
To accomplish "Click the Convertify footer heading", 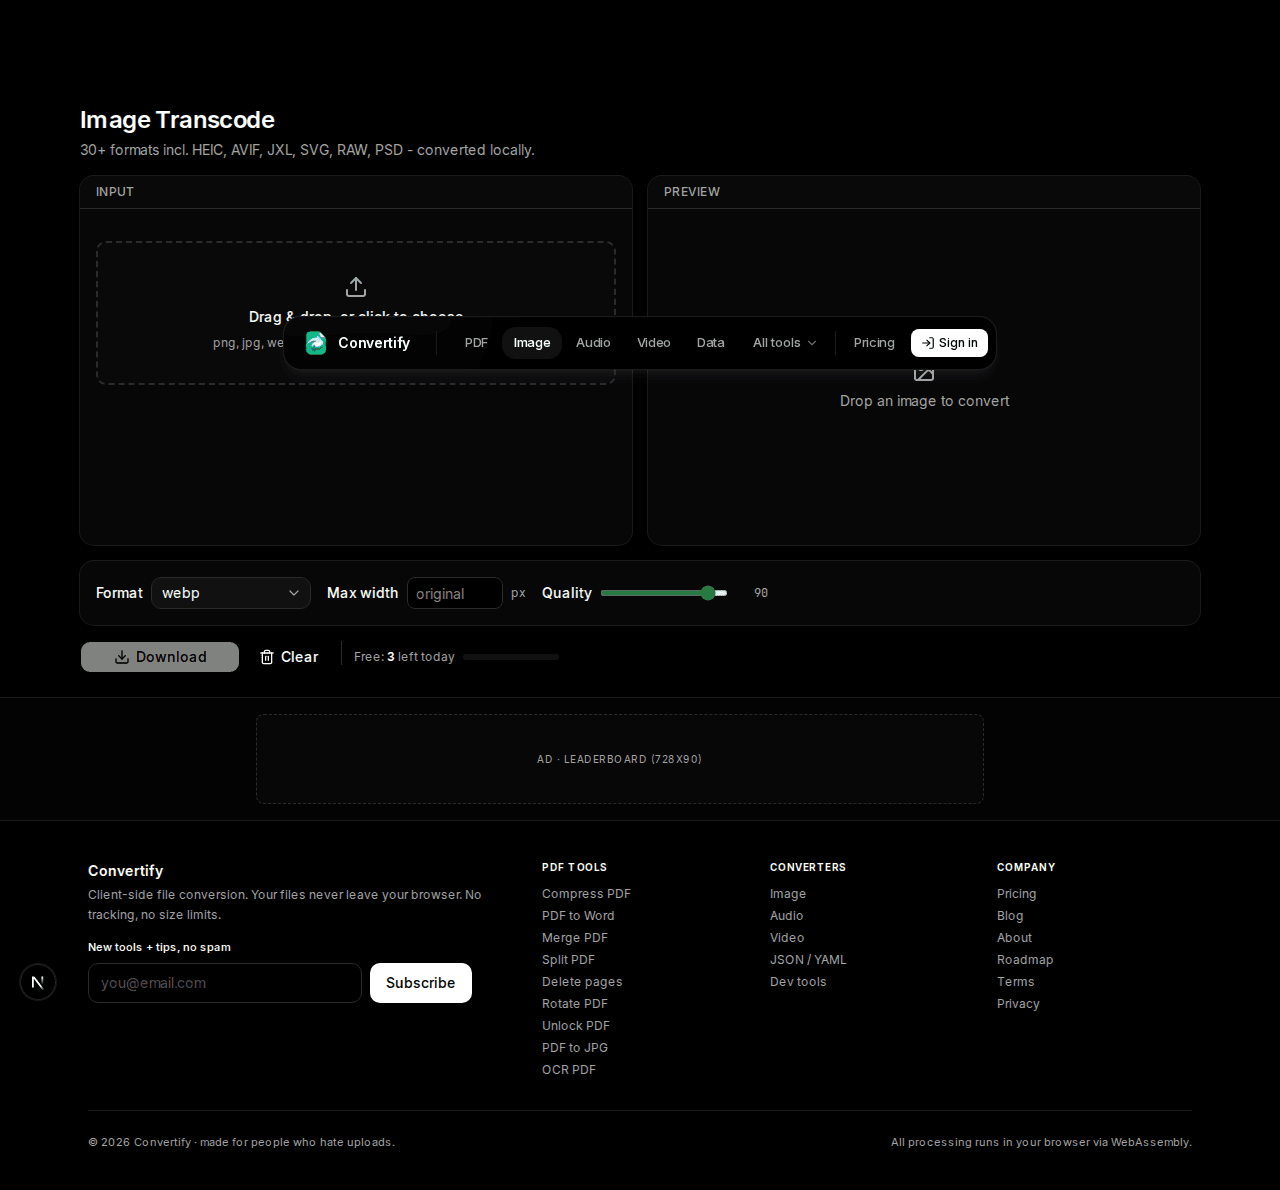I will tap(125, 871).
